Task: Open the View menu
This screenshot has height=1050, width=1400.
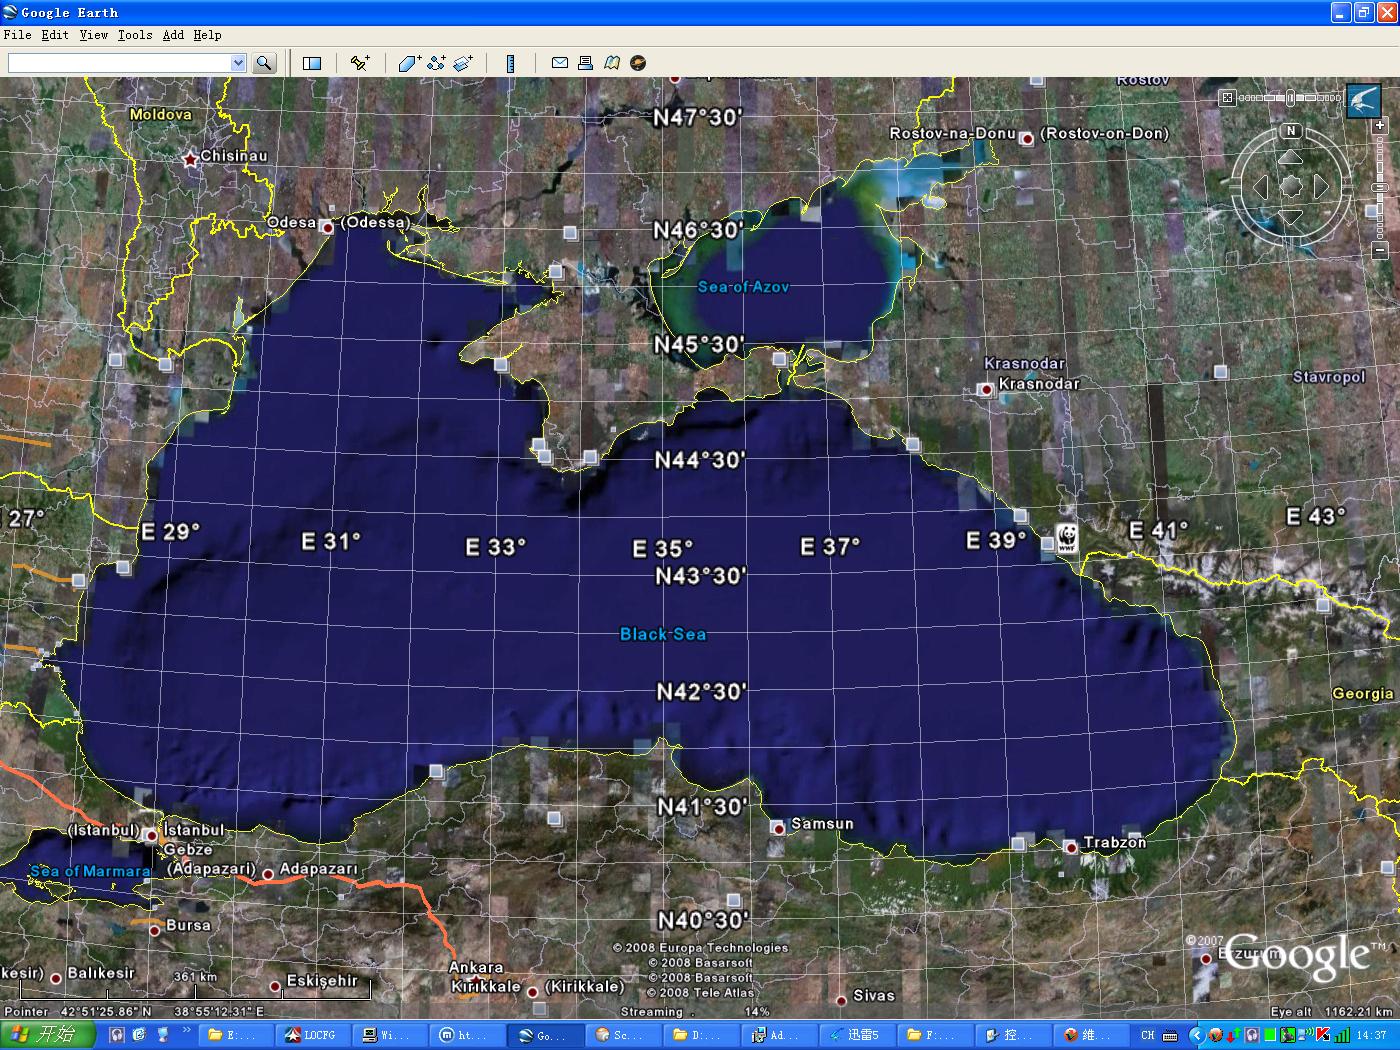Action: coord(93,35)
